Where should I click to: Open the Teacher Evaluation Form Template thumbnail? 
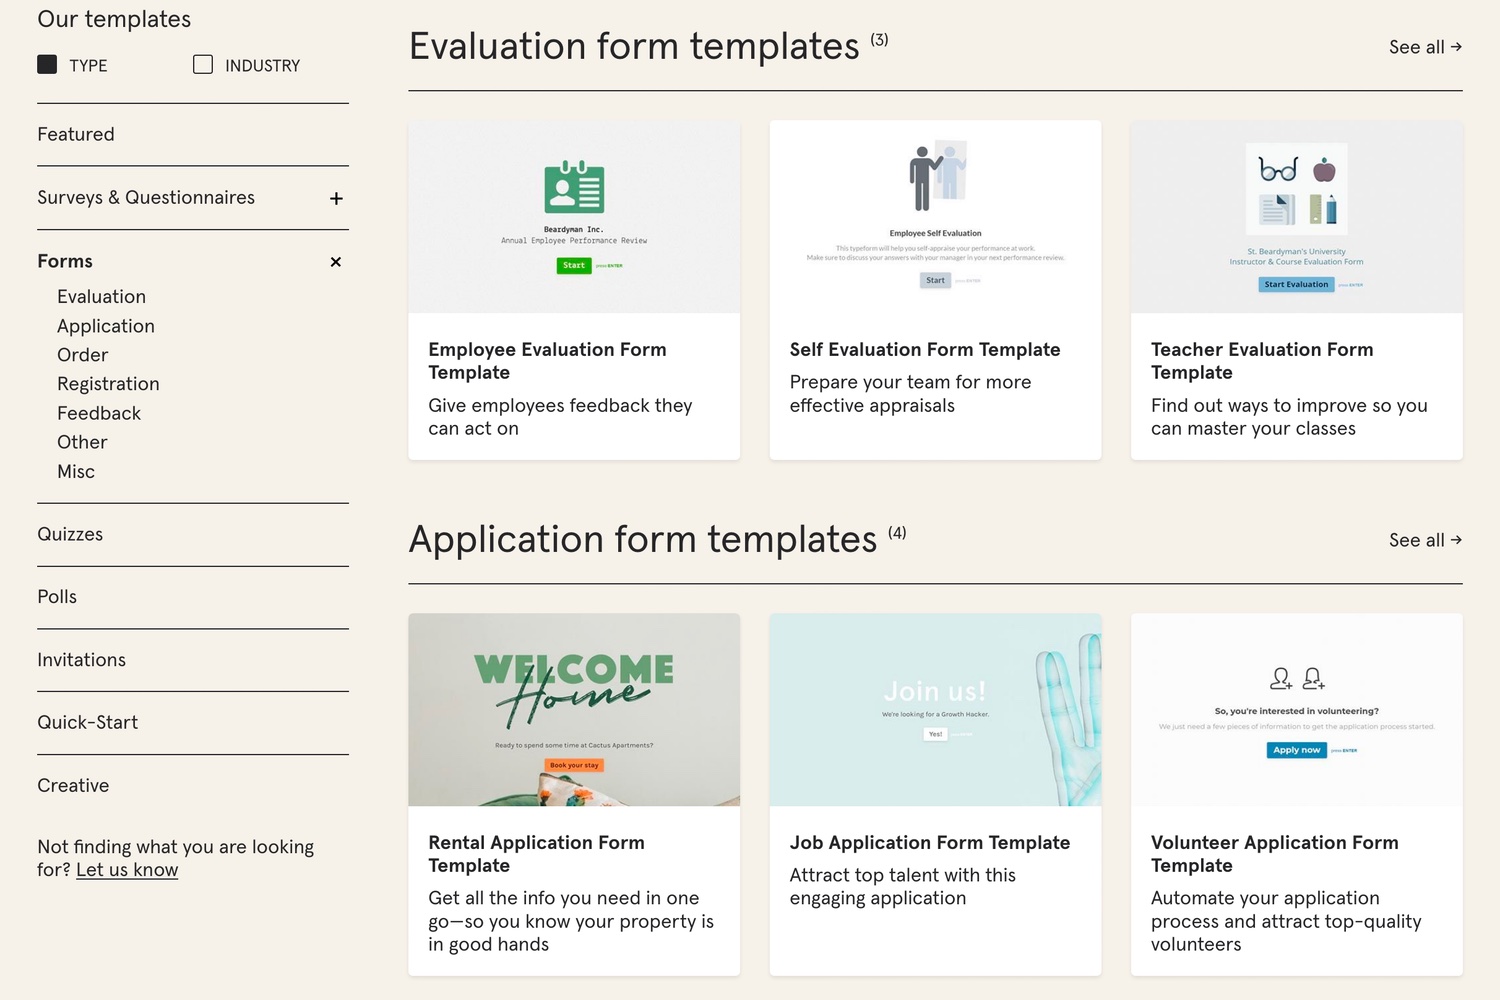tap(1296, 215)
